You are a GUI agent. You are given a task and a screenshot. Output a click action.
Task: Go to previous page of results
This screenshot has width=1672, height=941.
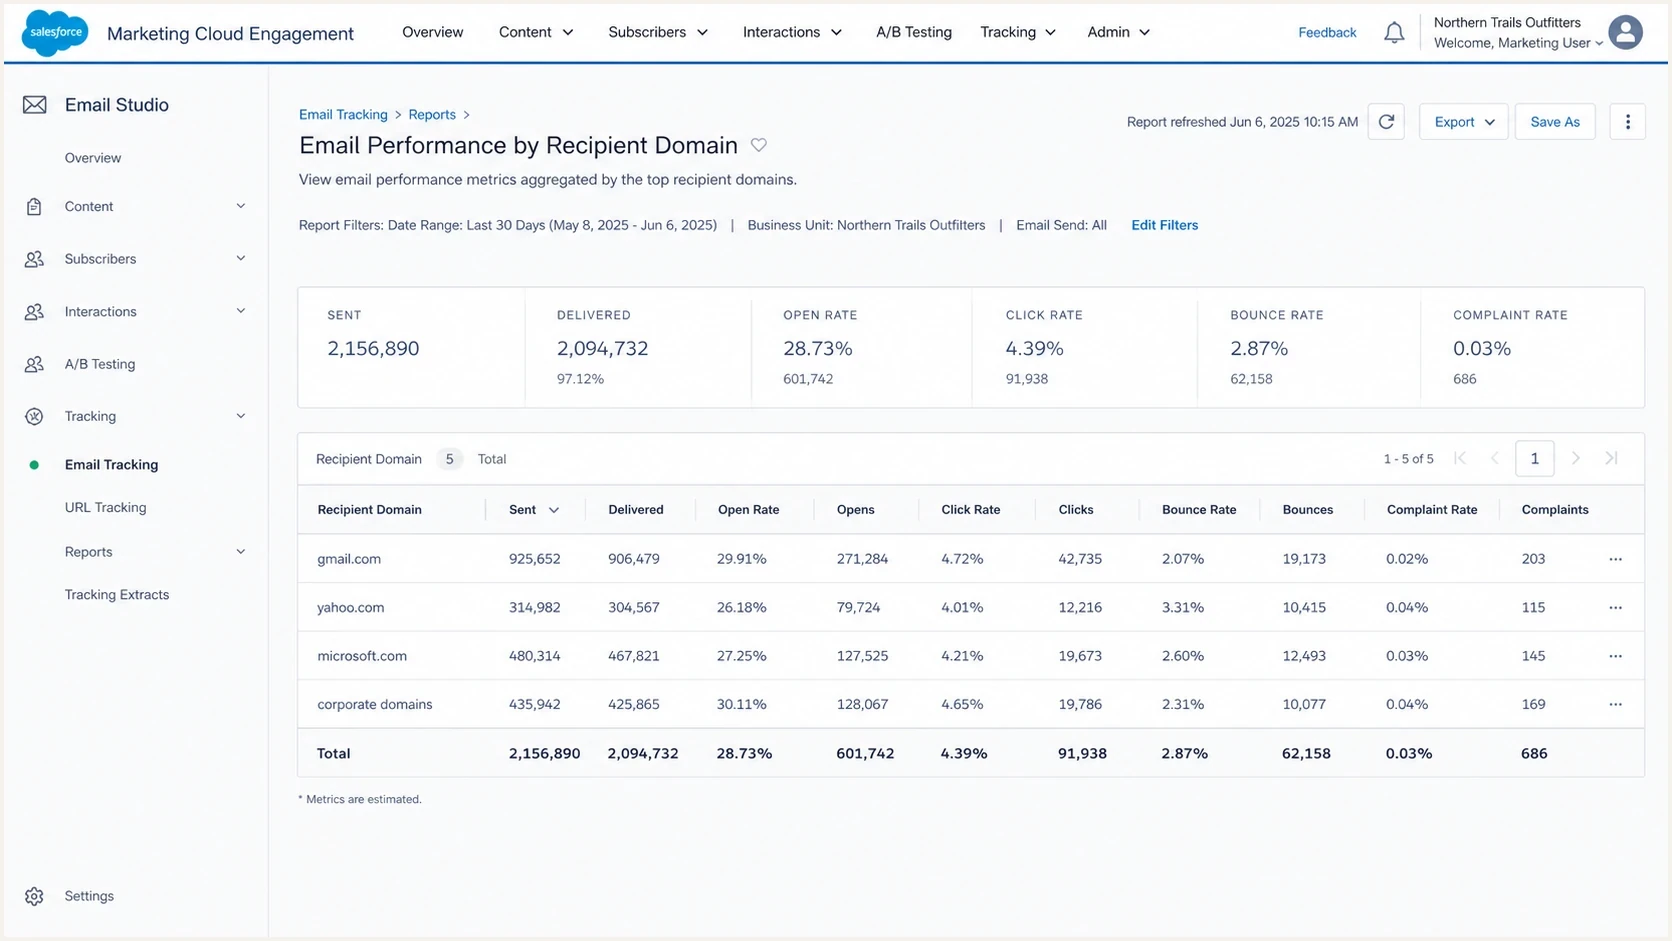[1495, 458]
